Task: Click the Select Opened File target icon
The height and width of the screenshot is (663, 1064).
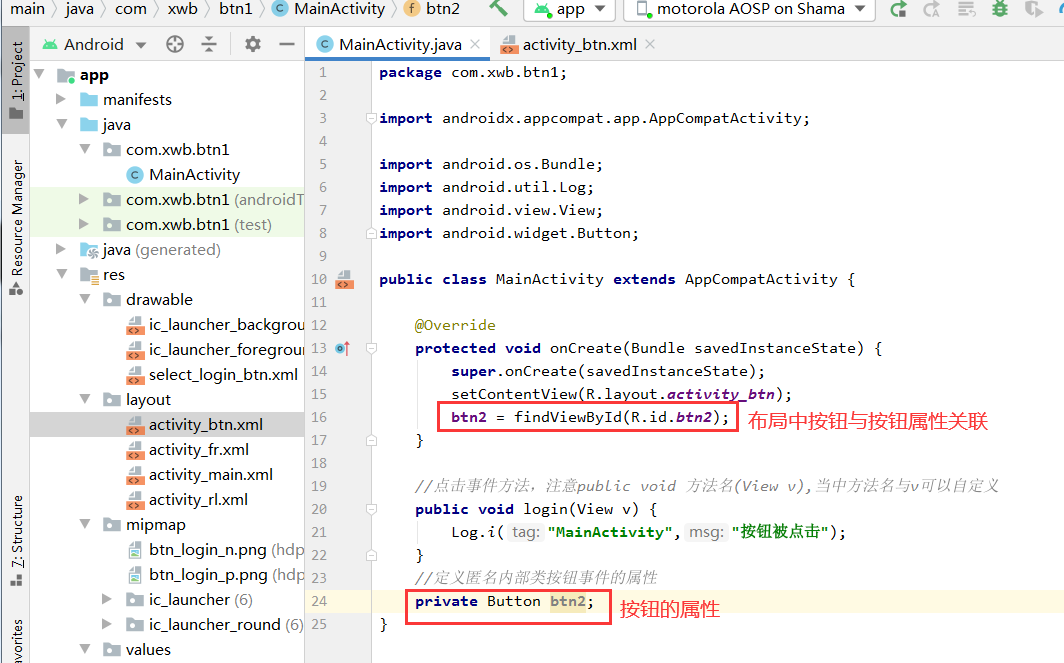Action: 175,45
